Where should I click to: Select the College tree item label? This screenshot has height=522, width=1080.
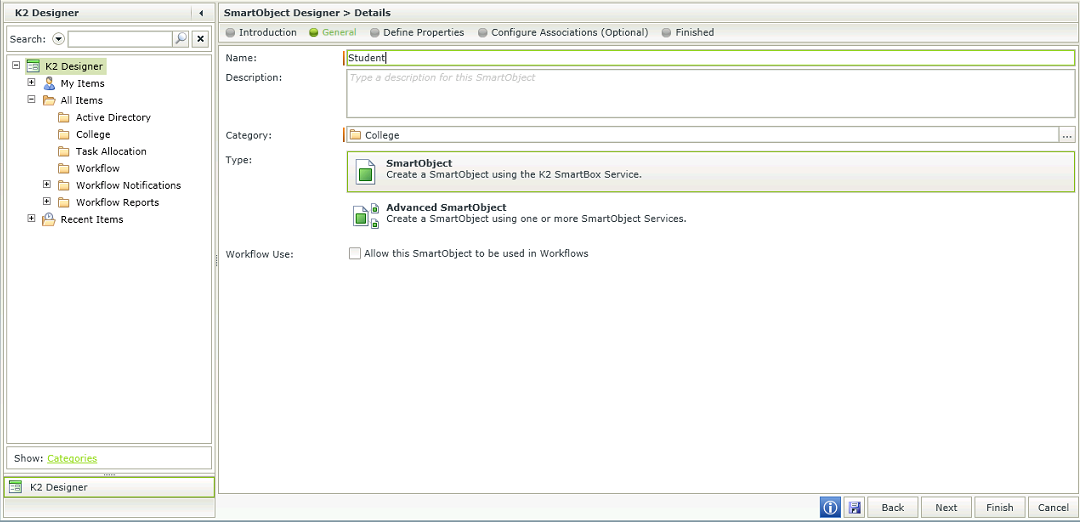[x=93, y=134]
